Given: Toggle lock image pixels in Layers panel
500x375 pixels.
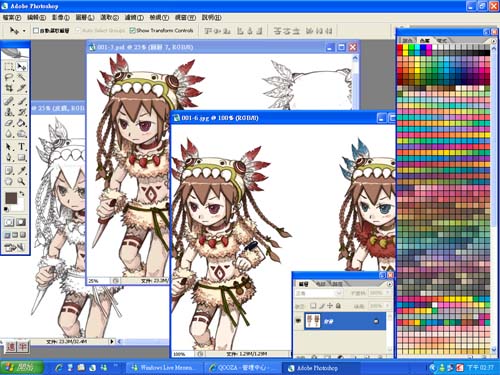Looking at the screenshot, I should tap(322, 305).
